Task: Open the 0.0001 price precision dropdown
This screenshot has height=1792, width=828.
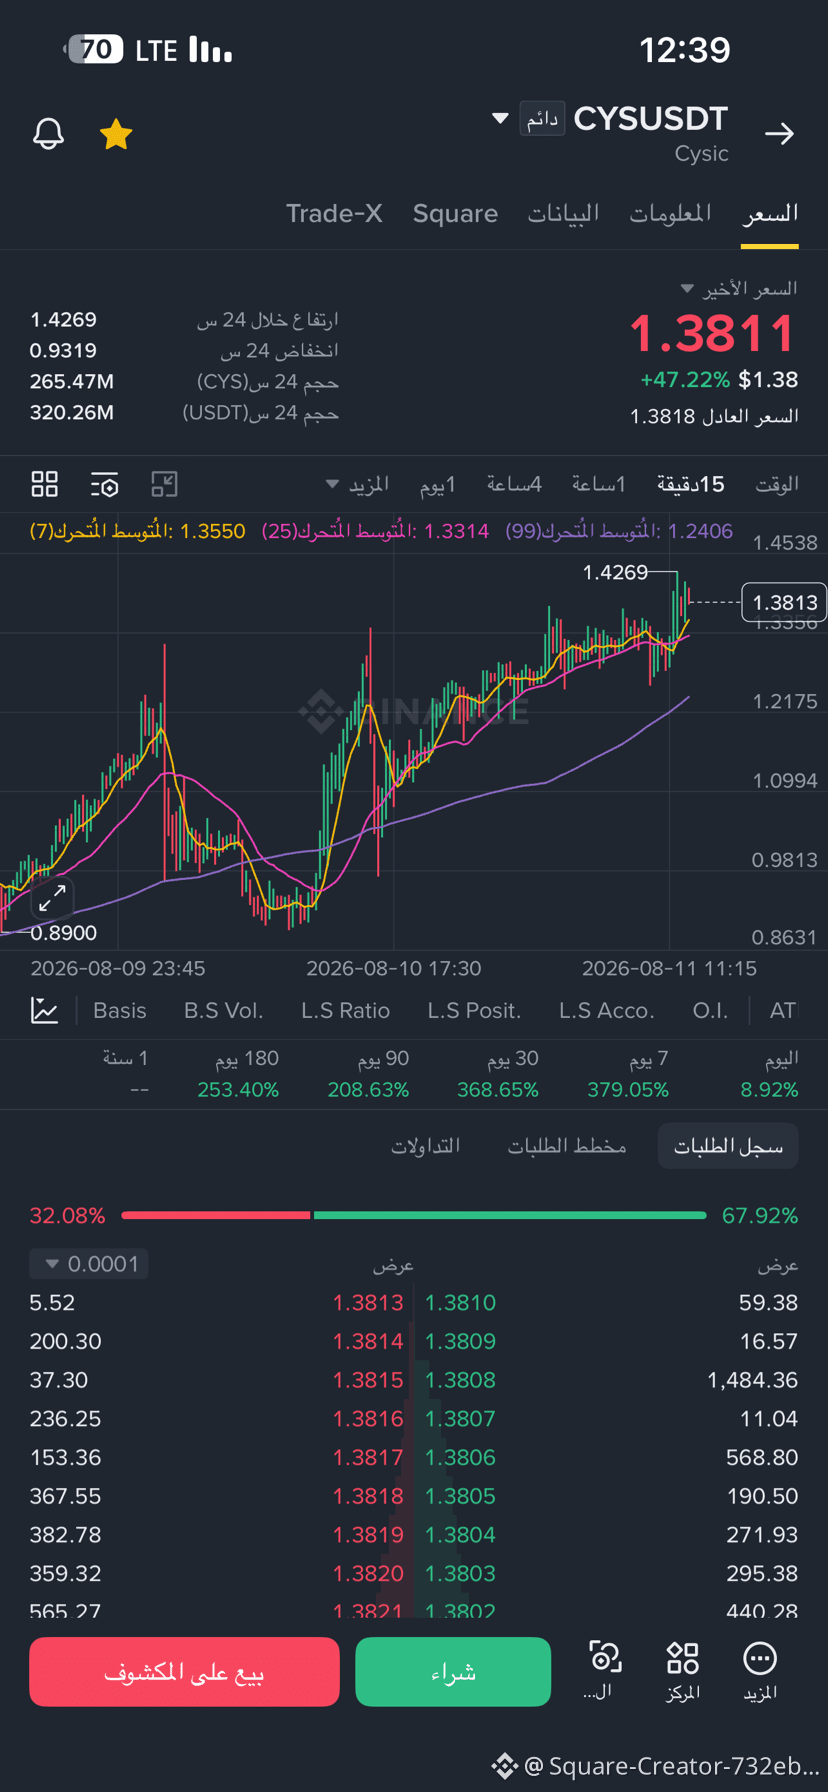Action: coord(89,1264)
